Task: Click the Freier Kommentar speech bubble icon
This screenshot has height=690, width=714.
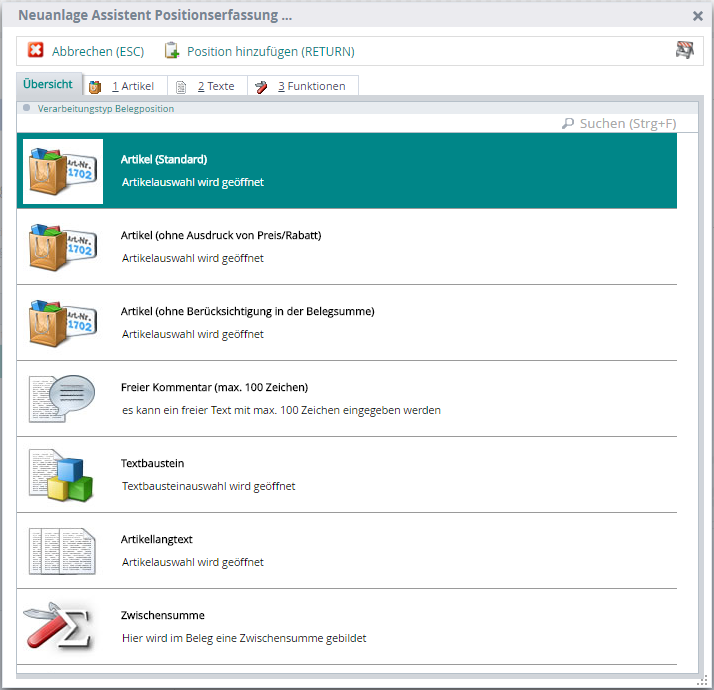Action: click(x=63, y=398)
